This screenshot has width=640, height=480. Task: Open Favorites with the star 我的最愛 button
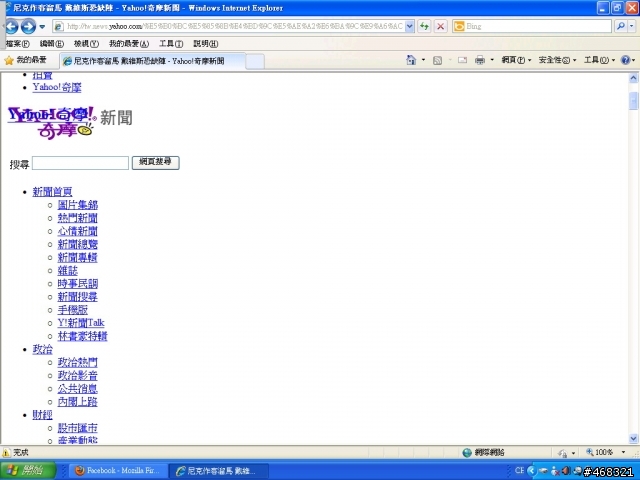[26, 60]
